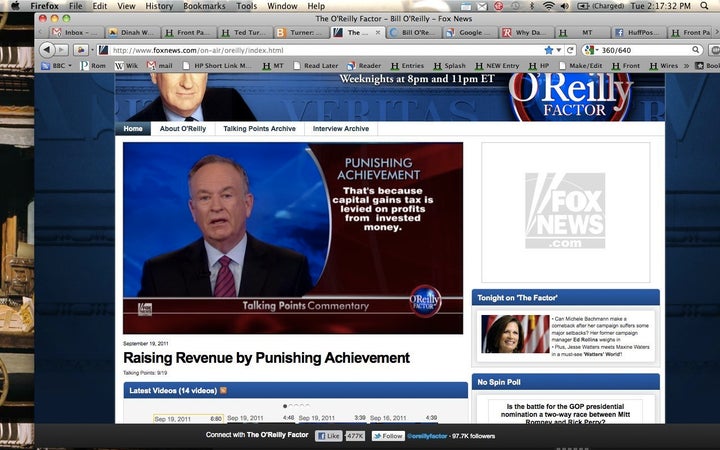Switch to the Turner: tab
Image resolution: width=720 pixels, height=450 pixels.
click(x=302, y=33)
